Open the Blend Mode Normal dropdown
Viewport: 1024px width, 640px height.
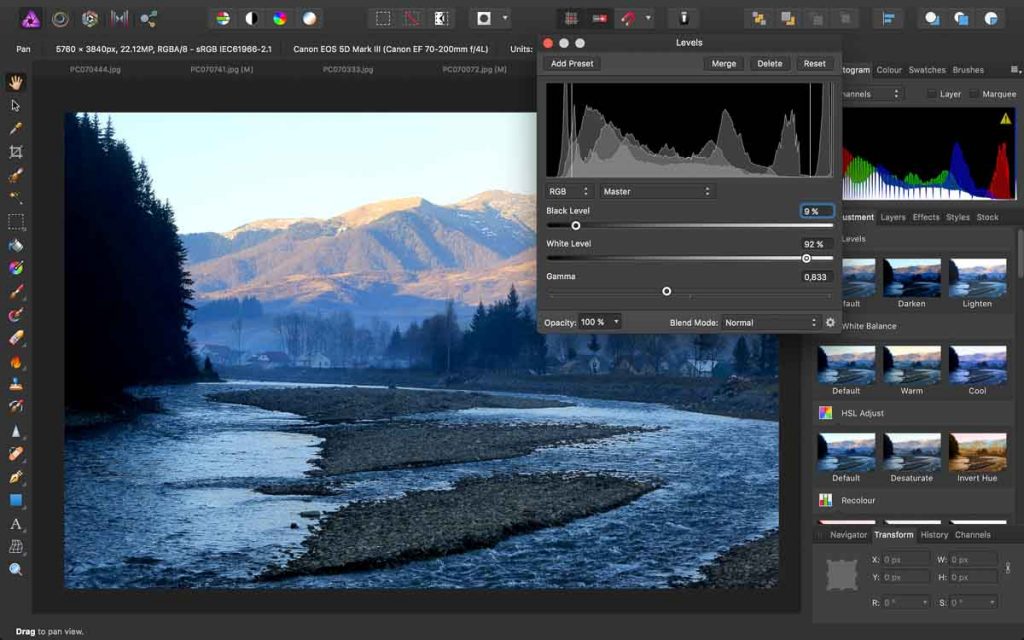[x=769, y=322]
